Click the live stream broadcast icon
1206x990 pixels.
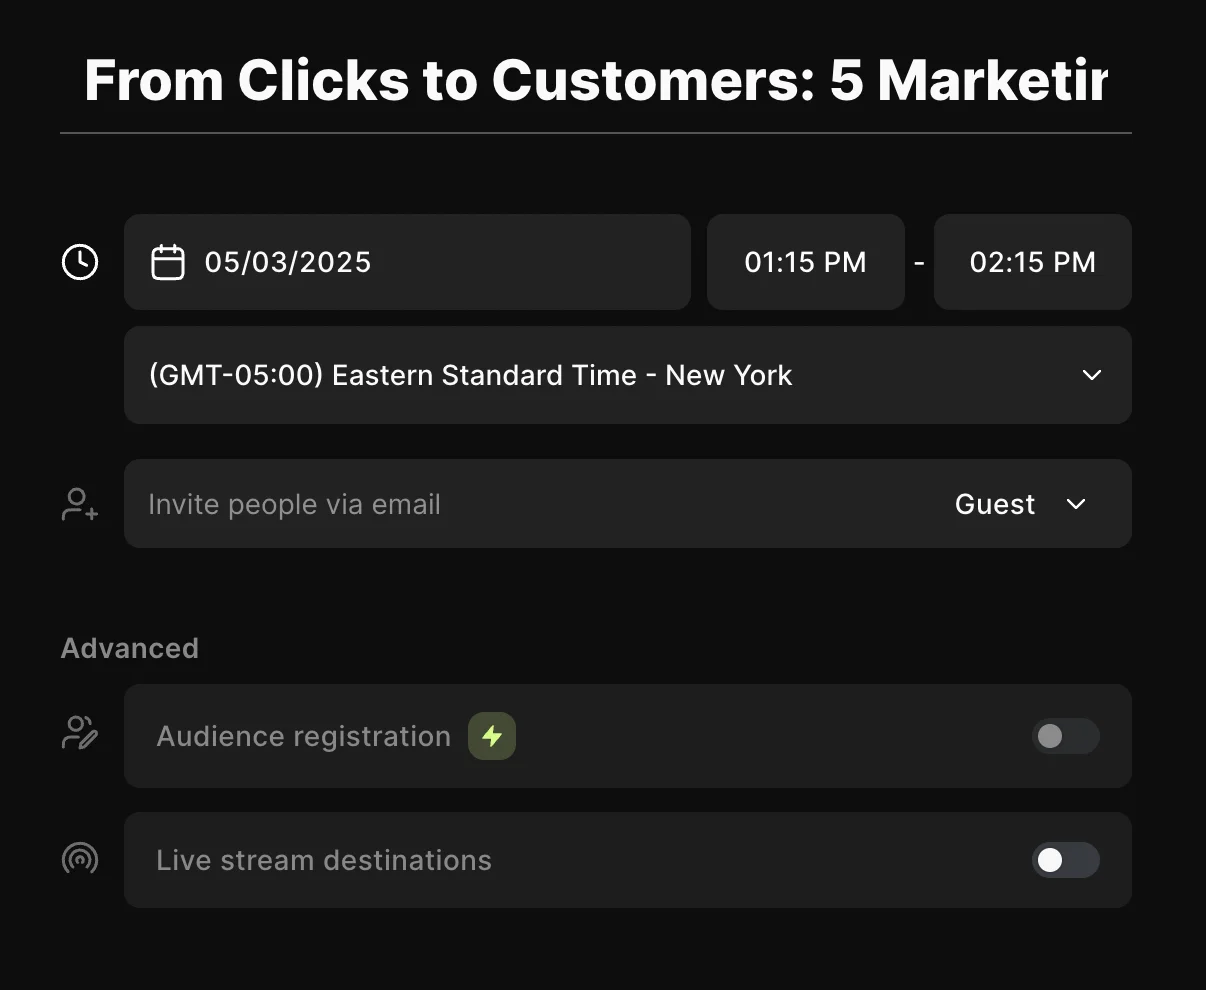80,858
